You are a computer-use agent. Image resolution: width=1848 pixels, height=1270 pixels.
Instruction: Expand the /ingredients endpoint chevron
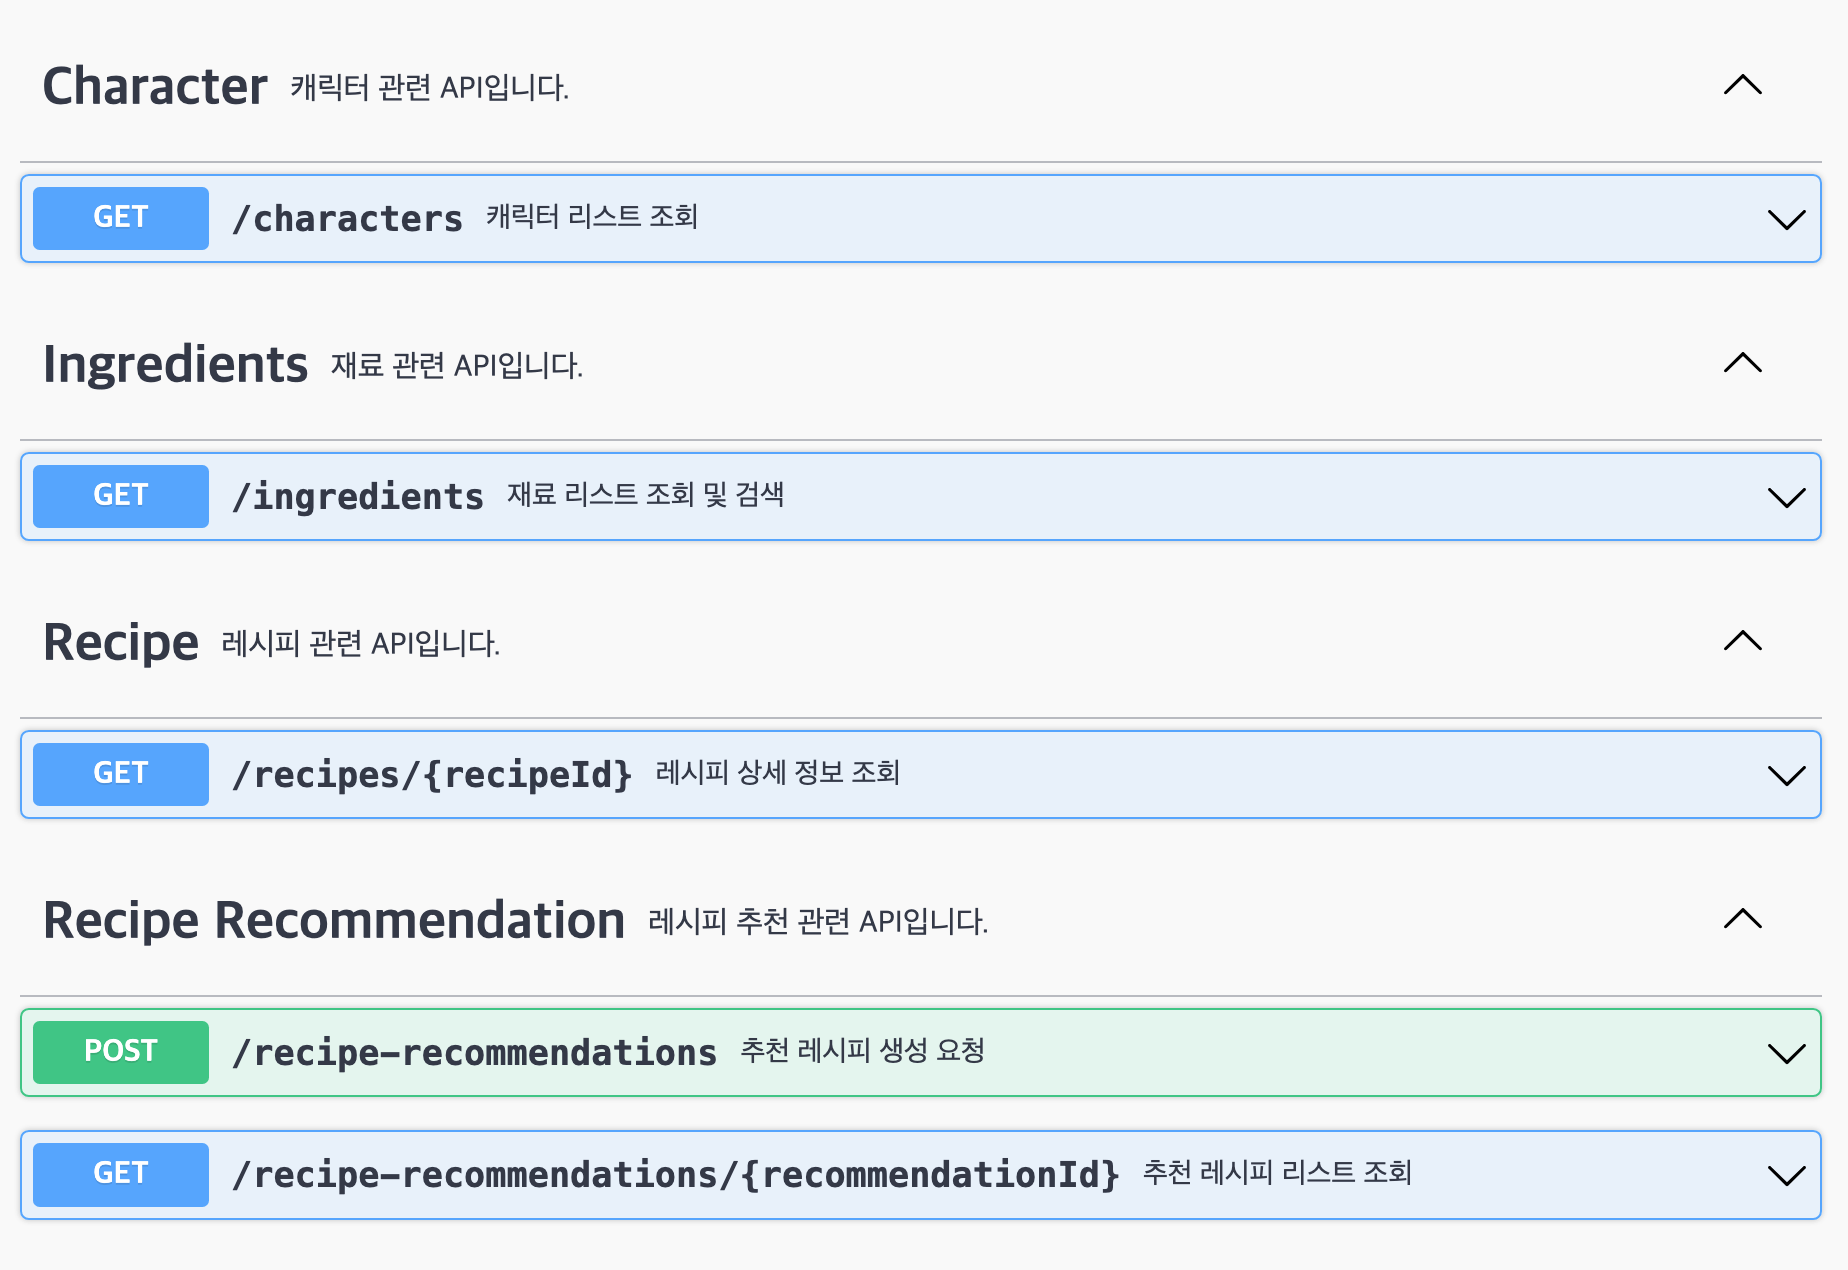[1786, 498]
